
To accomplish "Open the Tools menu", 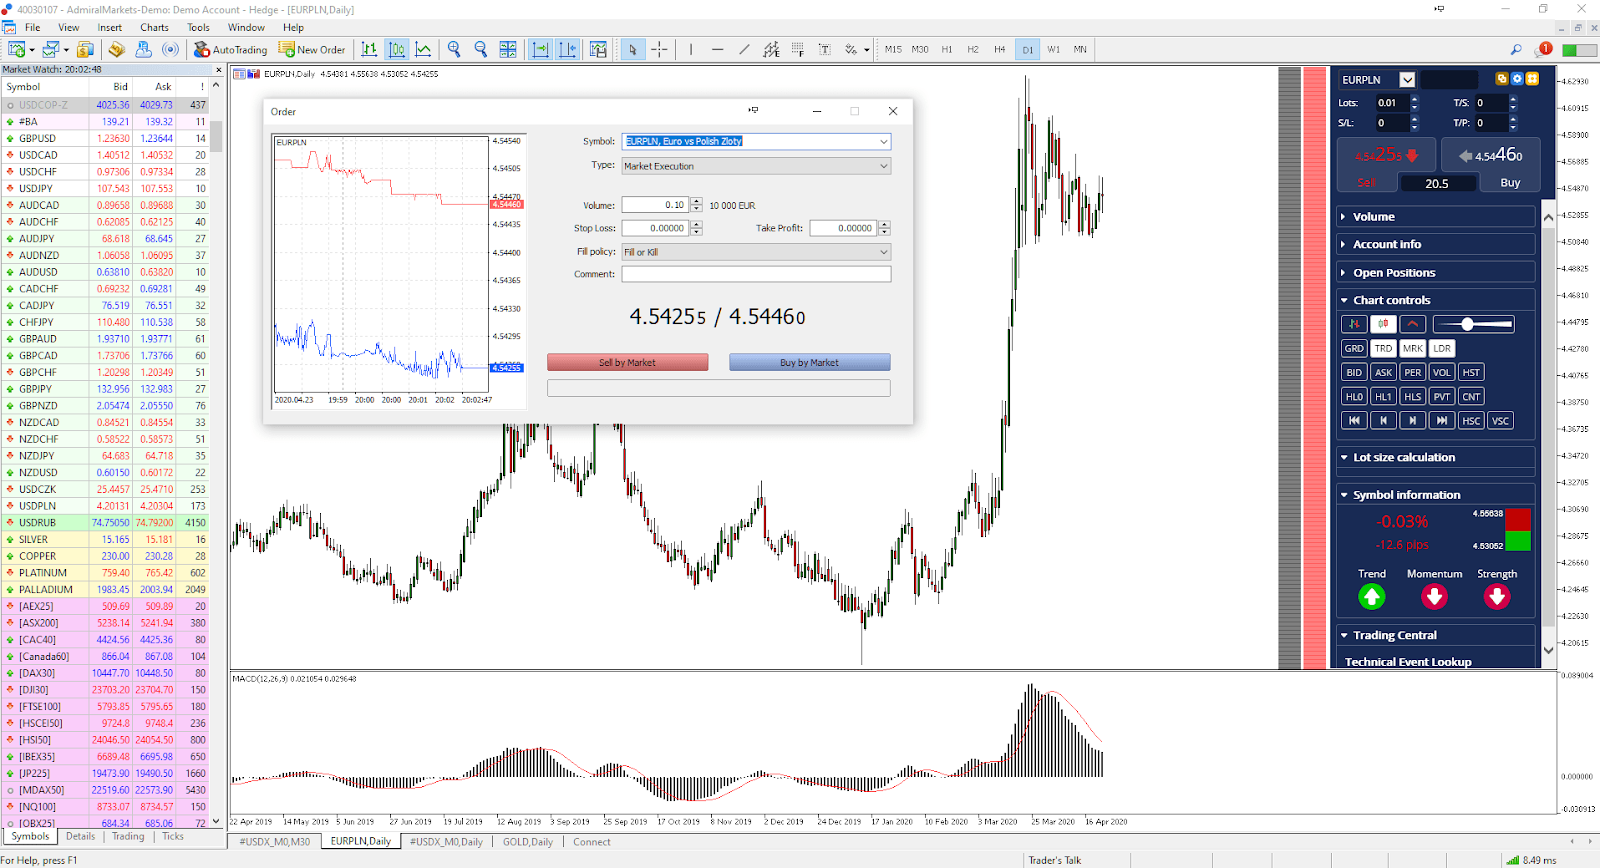I will [x=198, y=27].
